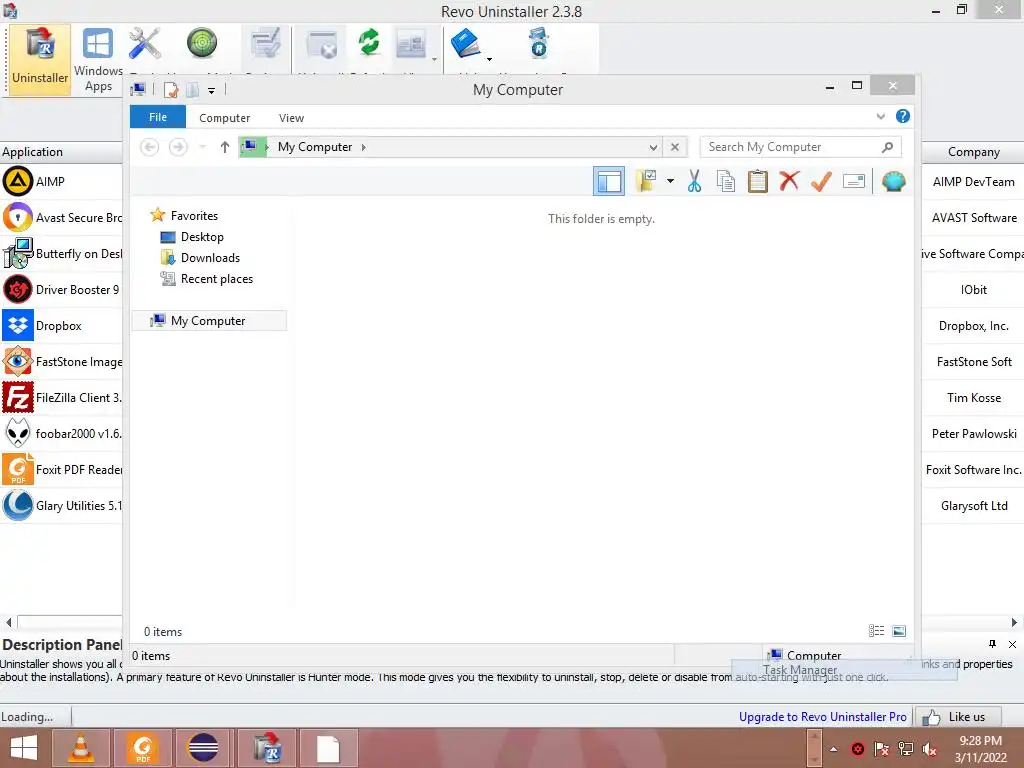Select My Computer in navigation pane
Screen dimensions: 1024x768
click(x=209, y=321)
